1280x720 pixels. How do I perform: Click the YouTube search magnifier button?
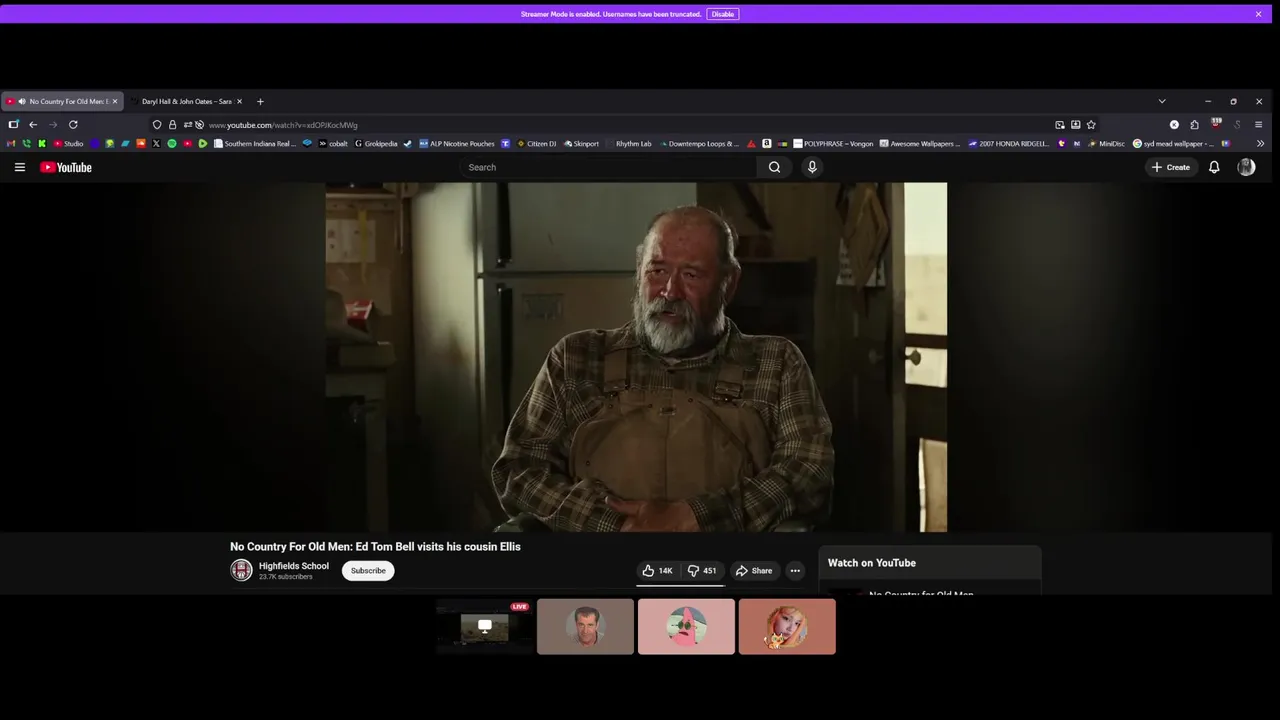tap(774, 167)
